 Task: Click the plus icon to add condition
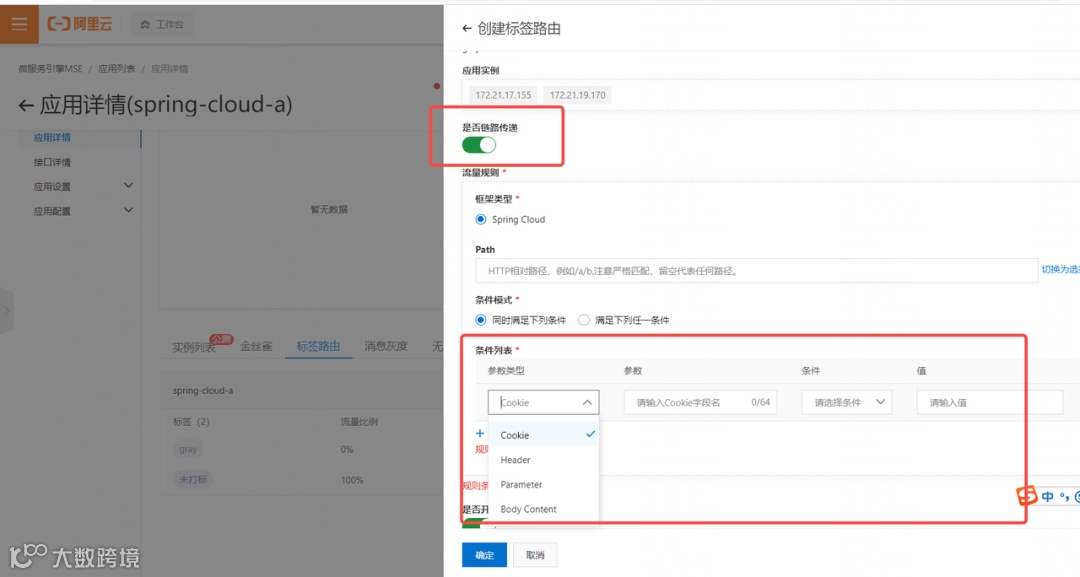click(x=480, y=433)
